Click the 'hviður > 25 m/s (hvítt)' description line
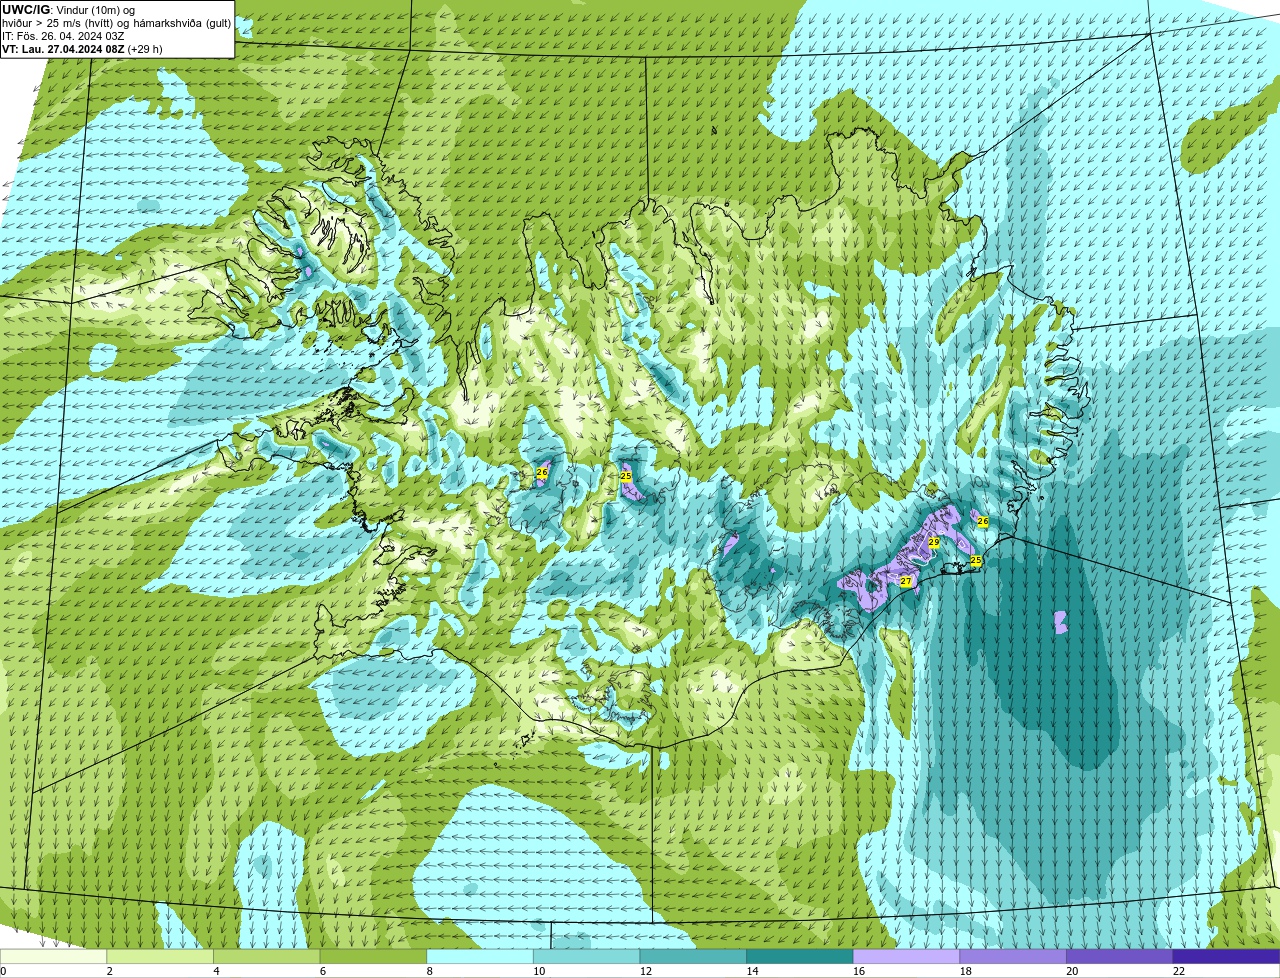This screenshot has width=1280, height=978. pyautogui.click(x=116, y=23)
